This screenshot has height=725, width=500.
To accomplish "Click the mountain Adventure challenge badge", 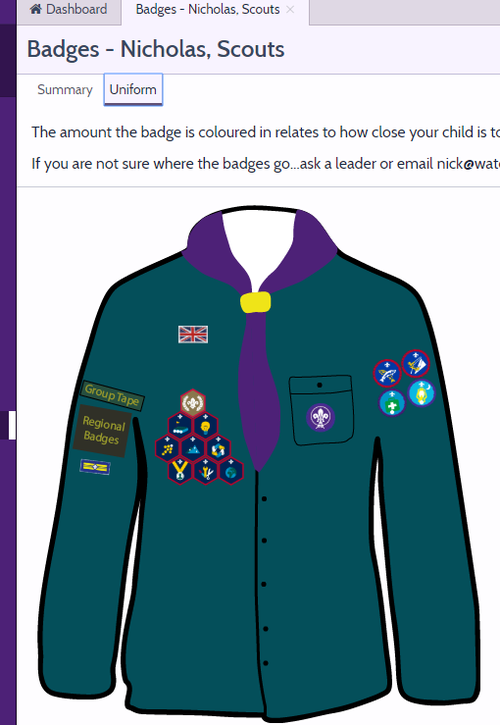I will pyautogui.click(x=192, y=448).
